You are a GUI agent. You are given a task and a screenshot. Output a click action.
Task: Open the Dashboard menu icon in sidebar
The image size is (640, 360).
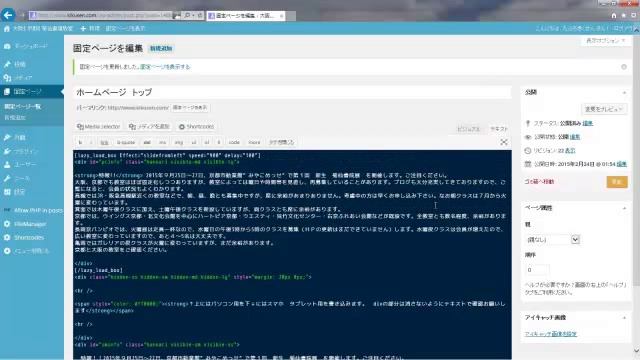7,46
